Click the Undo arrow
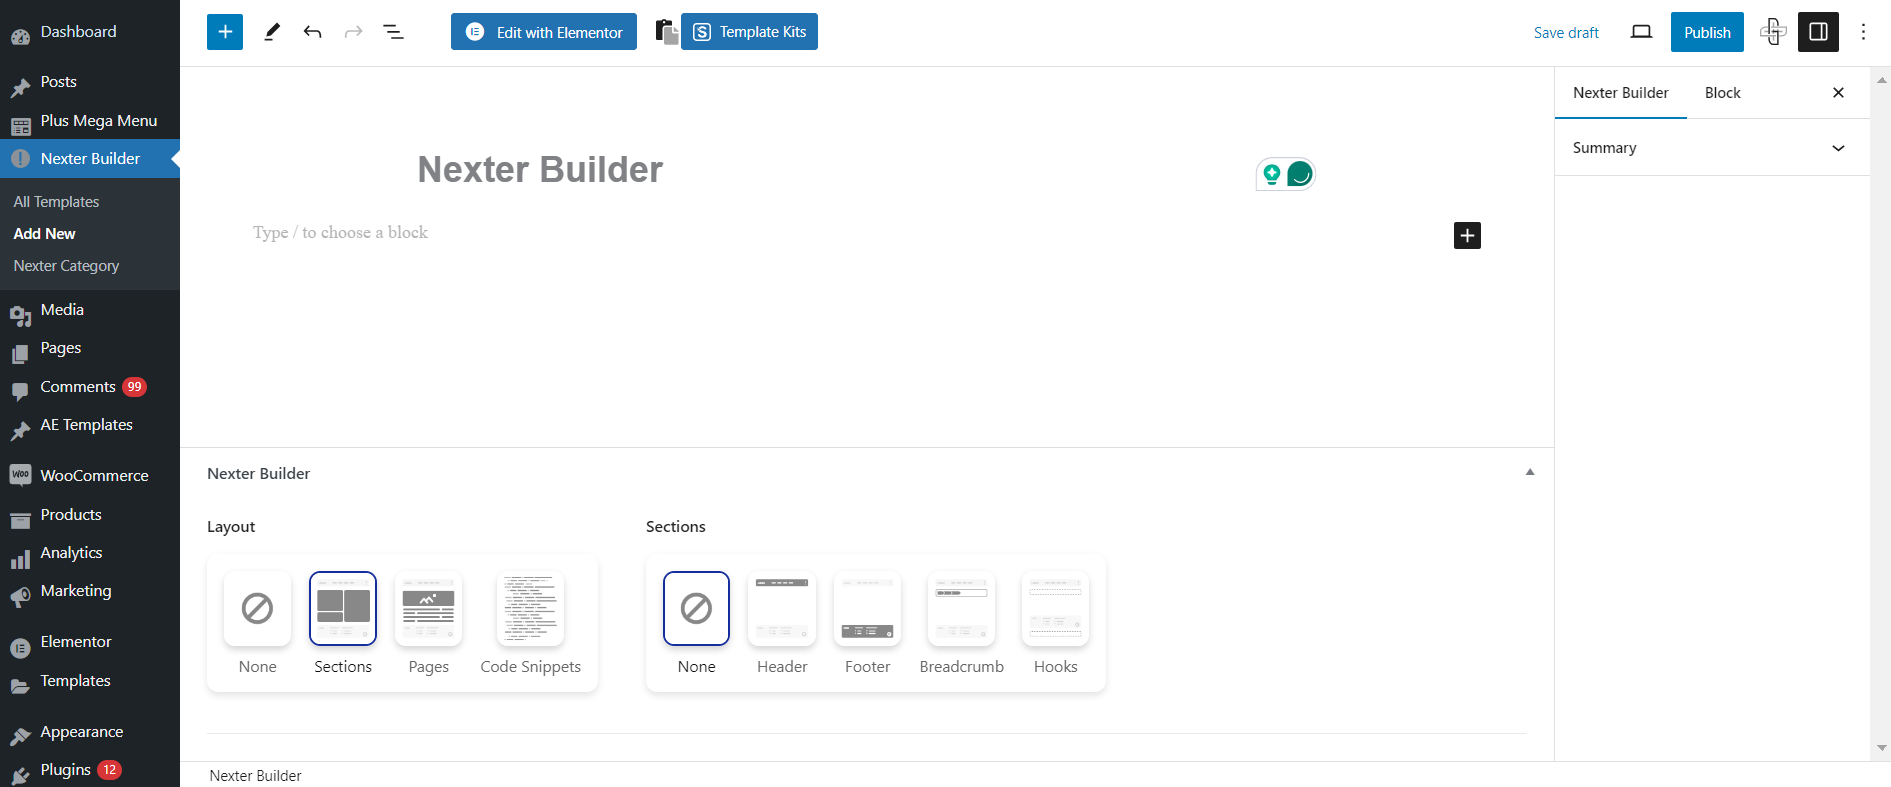Screen dimensions: 1891x787 pyautogui.click(x=312, y=32)
